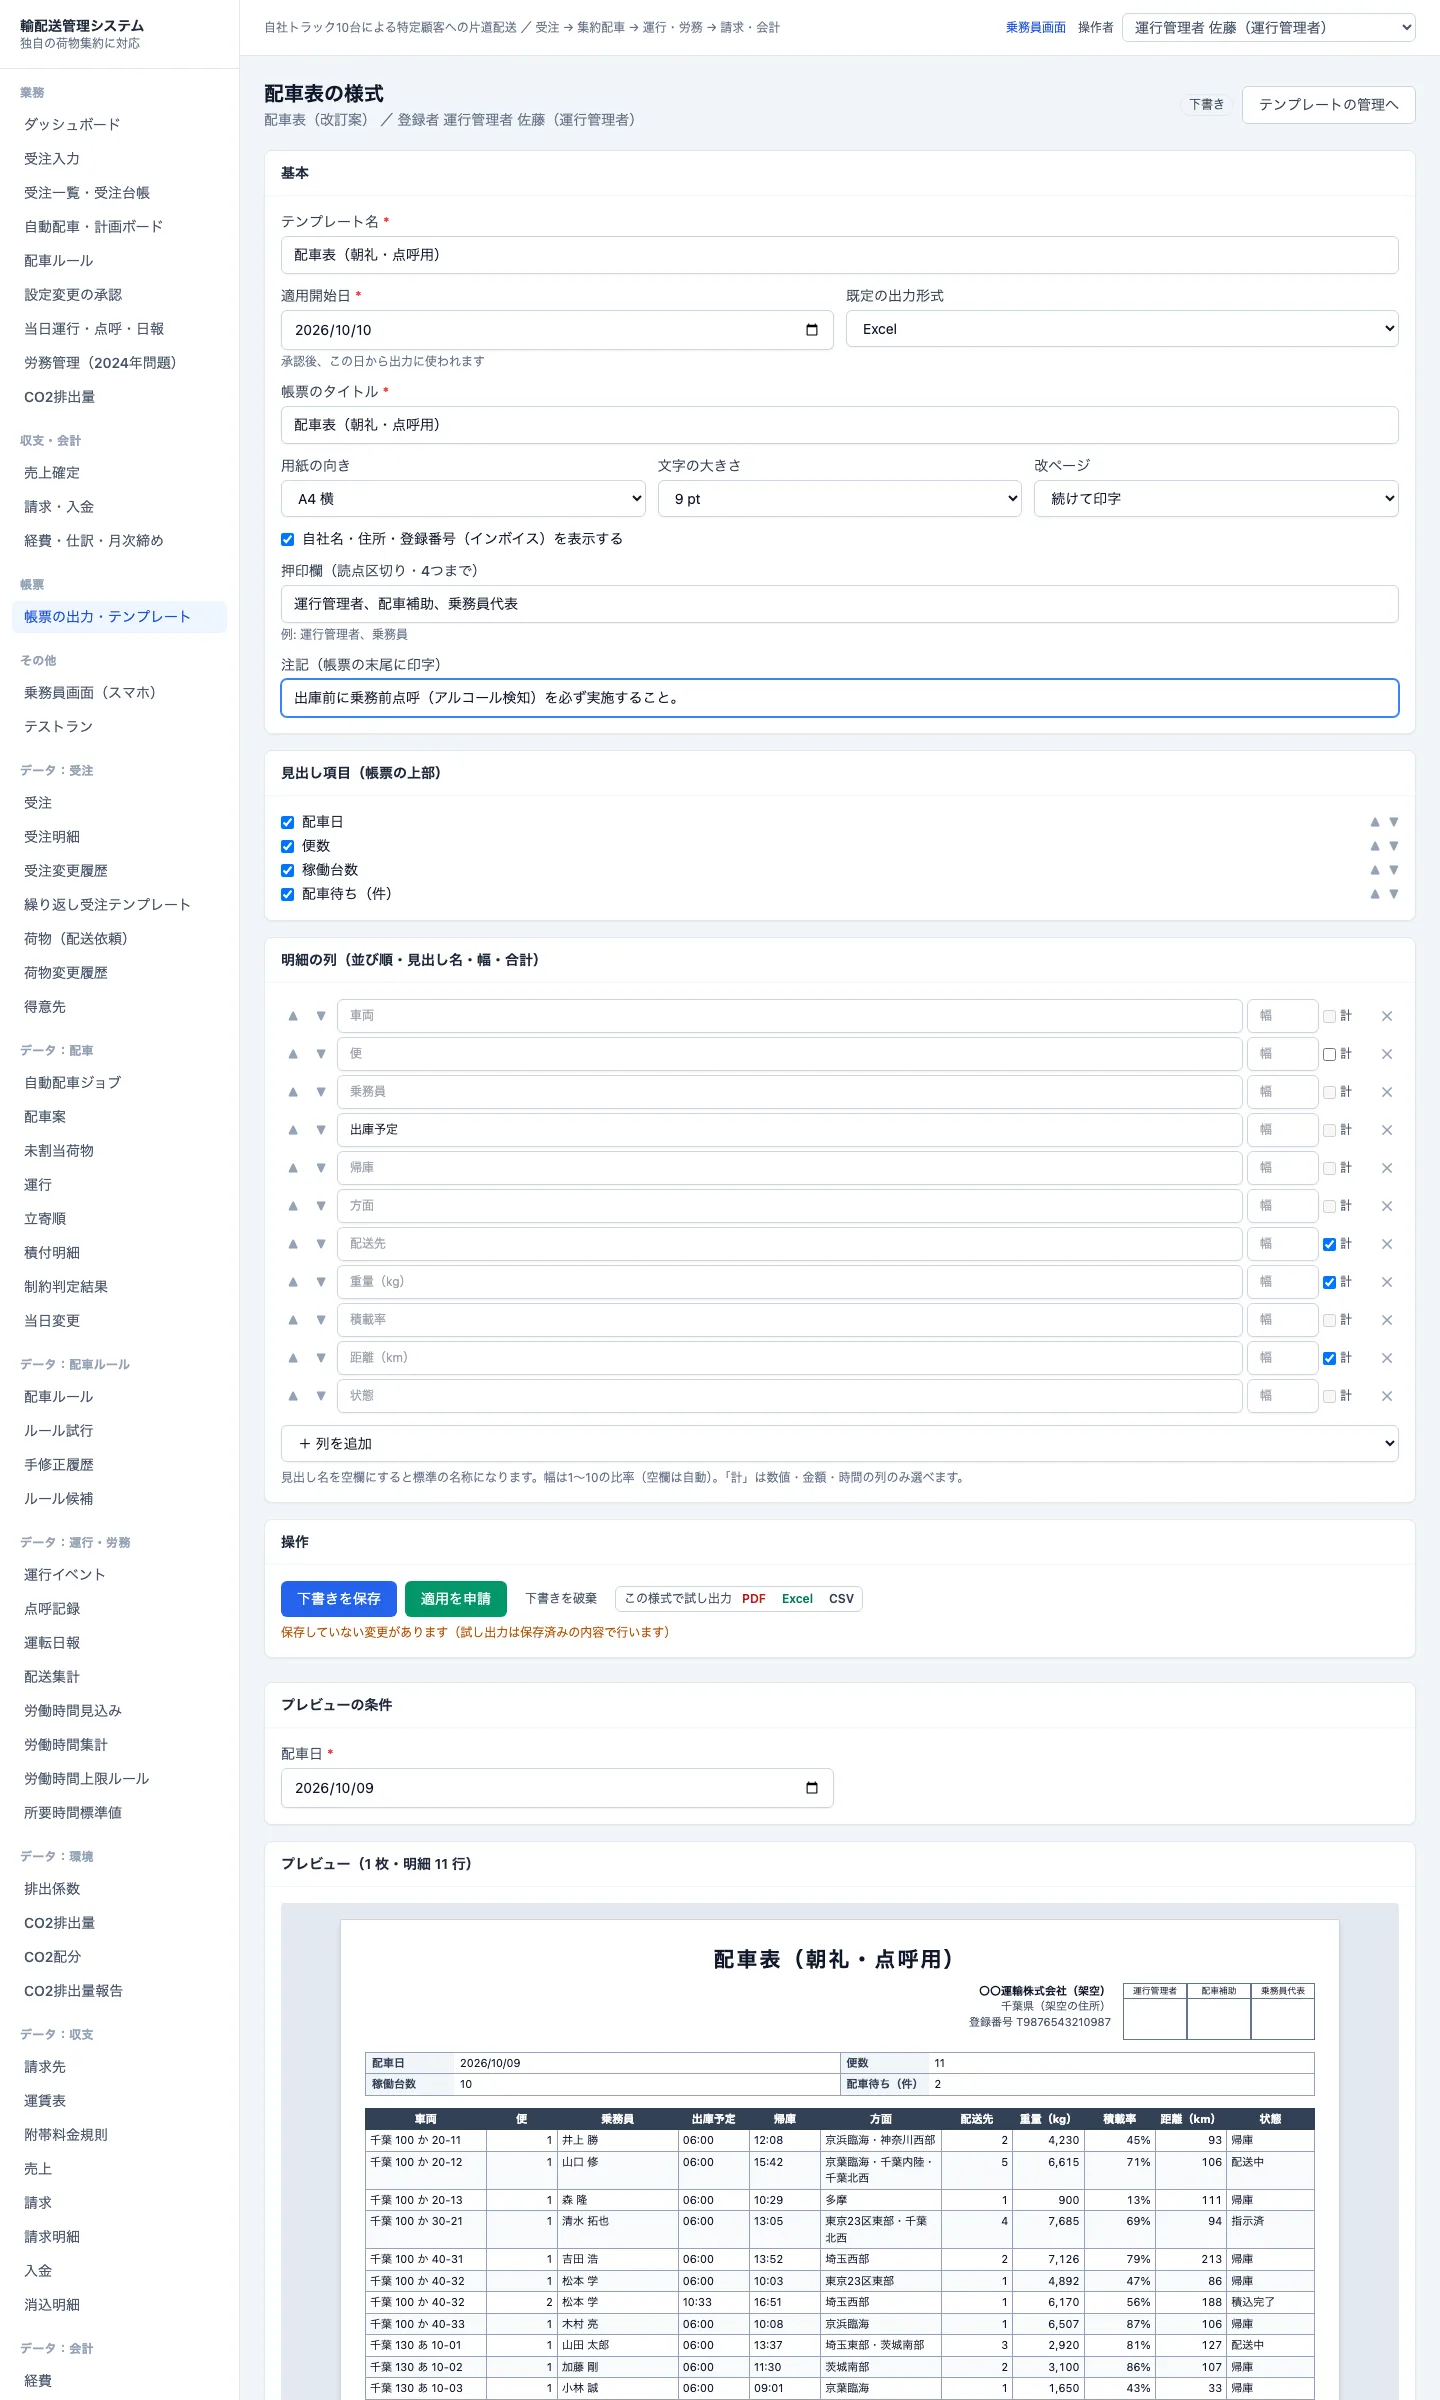
Task: Enable total for the 便 column
Action: (1329, 1054)
